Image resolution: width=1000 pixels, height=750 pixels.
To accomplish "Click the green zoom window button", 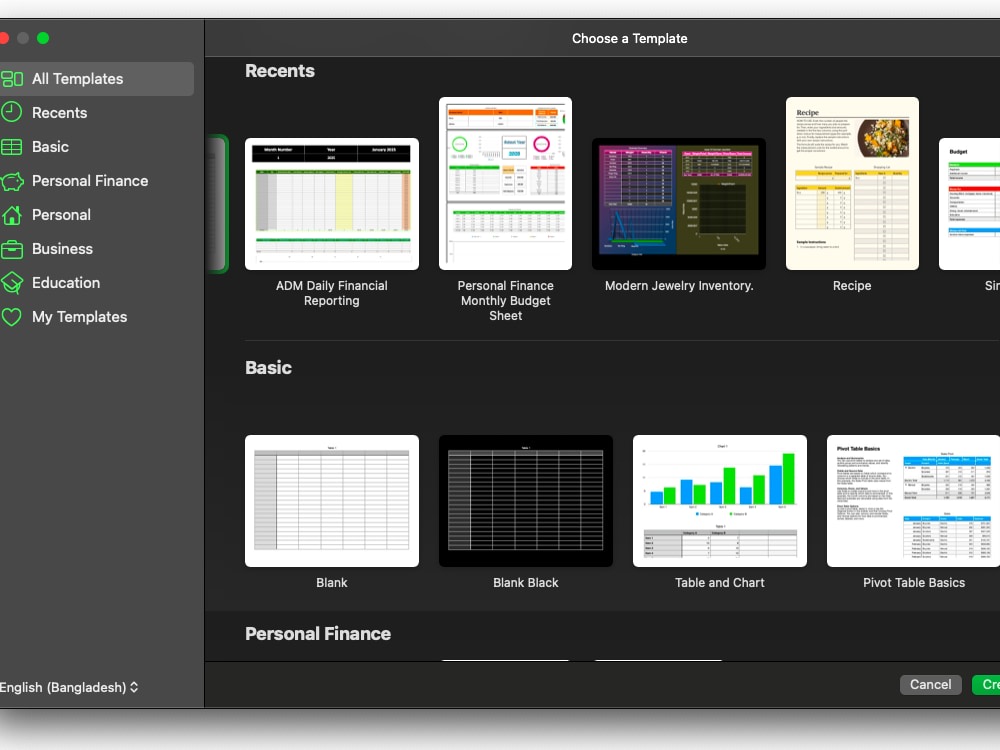I will coord(43,38).
